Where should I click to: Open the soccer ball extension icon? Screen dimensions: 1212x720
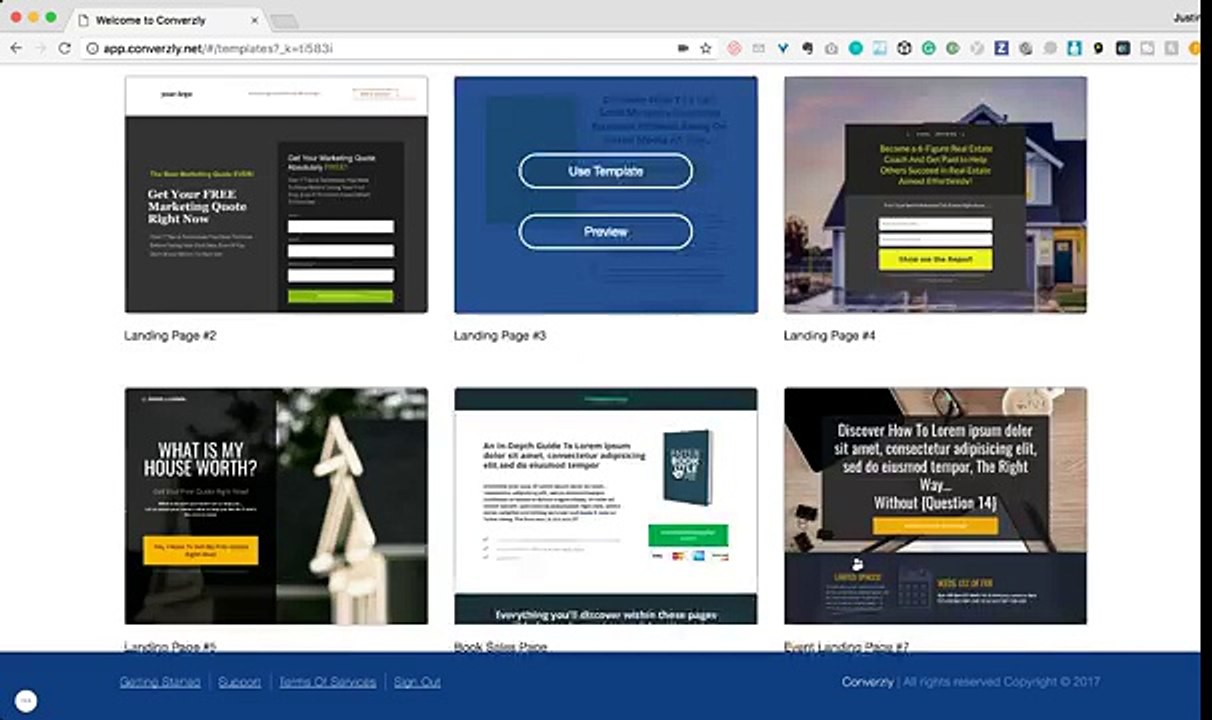(904, 48)
